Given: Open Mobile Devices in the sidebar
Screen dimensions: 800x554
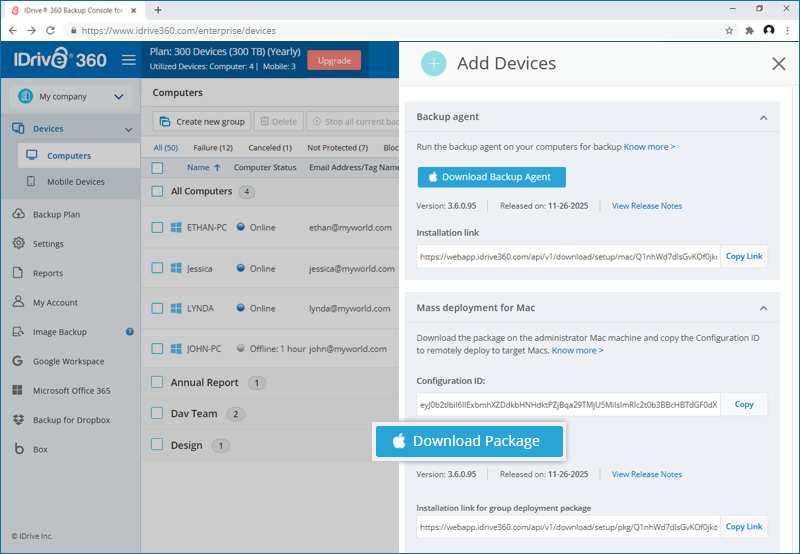Looking at the screenshot, I should pos(76,182).
